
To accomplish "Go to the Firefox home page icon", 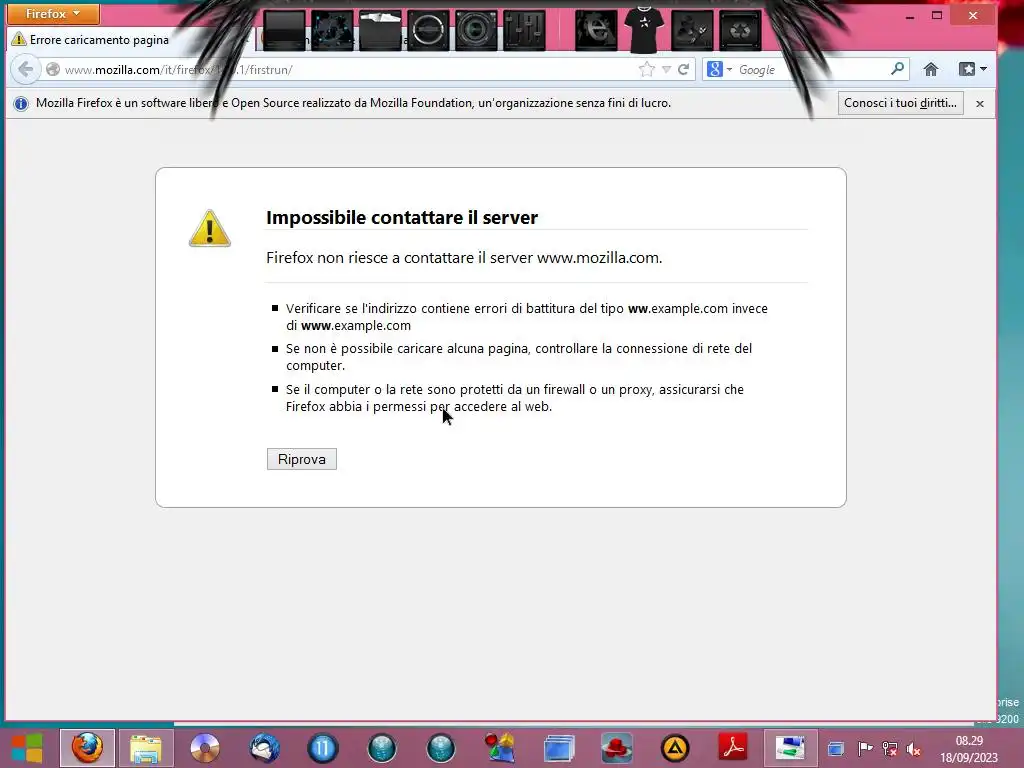I will pyautogui.click(x=931, y=69).
